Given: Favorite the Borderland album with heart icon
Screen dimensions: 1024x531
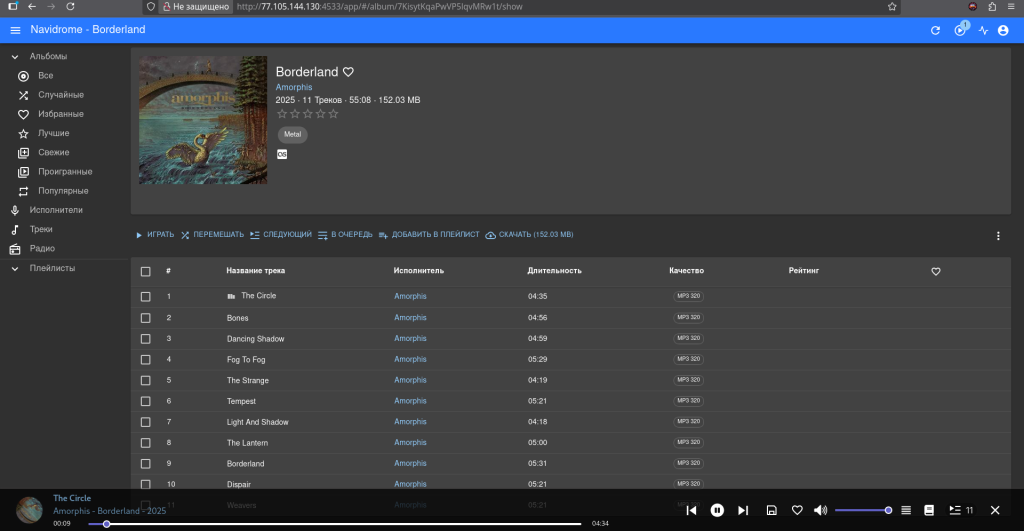Looking at the screenshot, I should tap(349, 72).
